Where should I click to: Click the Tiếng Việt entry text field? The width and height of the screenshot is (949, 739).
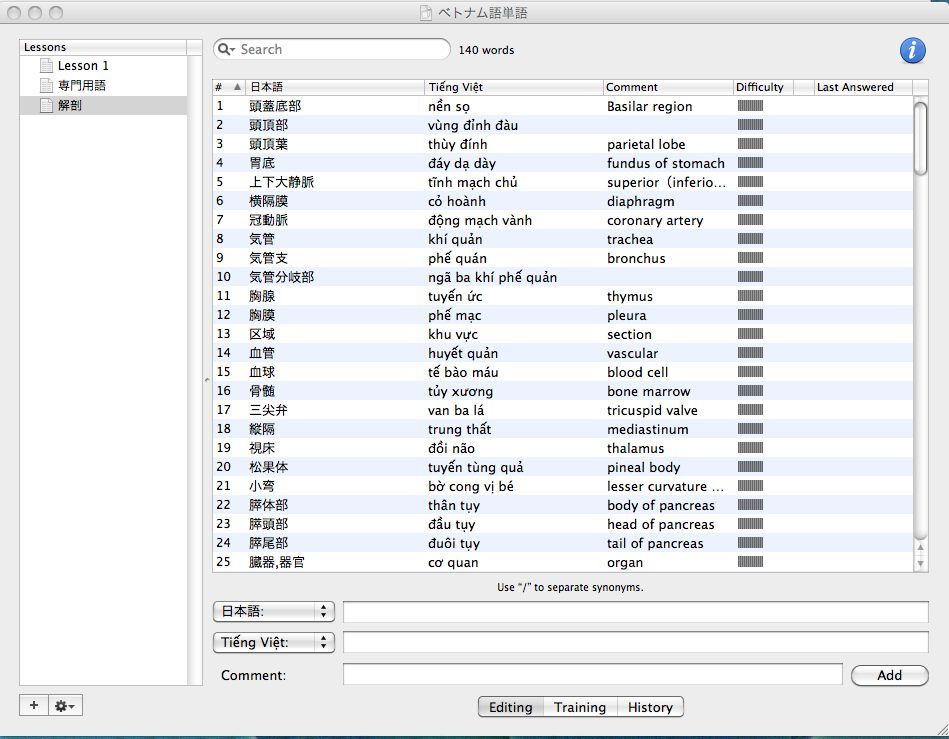click(635, 642)
